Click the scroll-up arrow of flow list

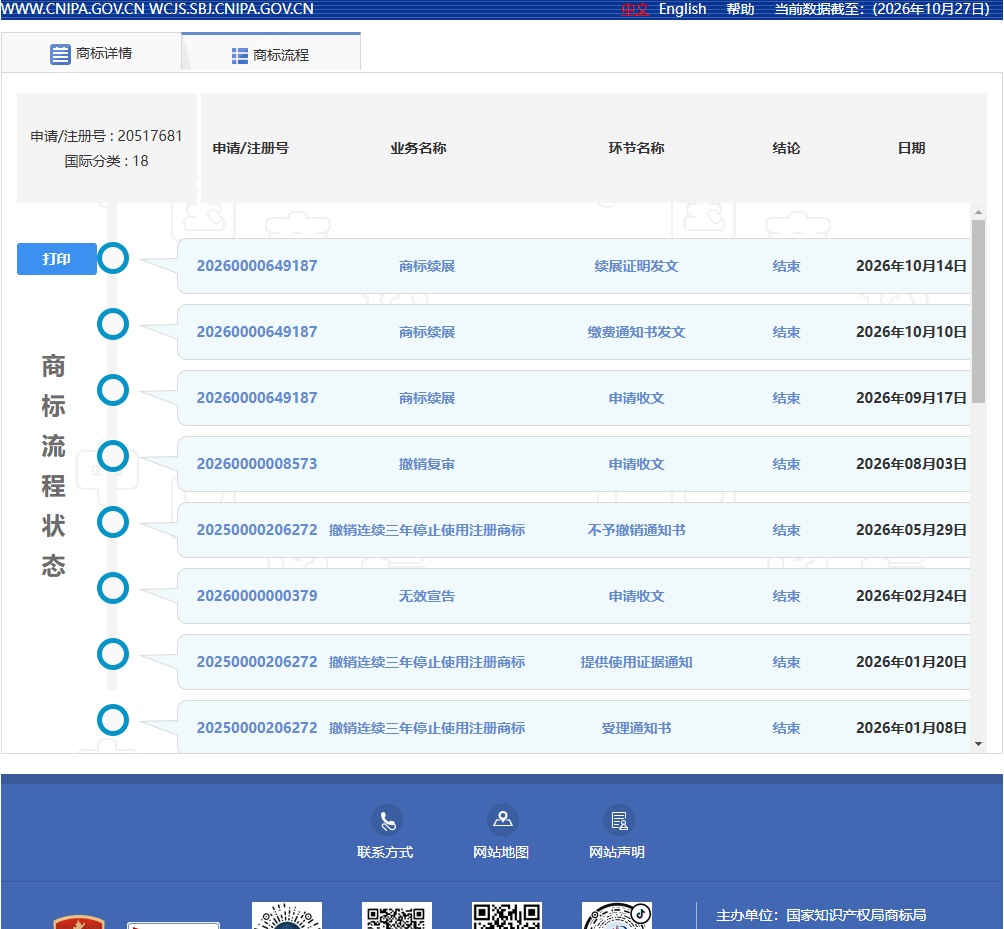(x=978, y=212)
